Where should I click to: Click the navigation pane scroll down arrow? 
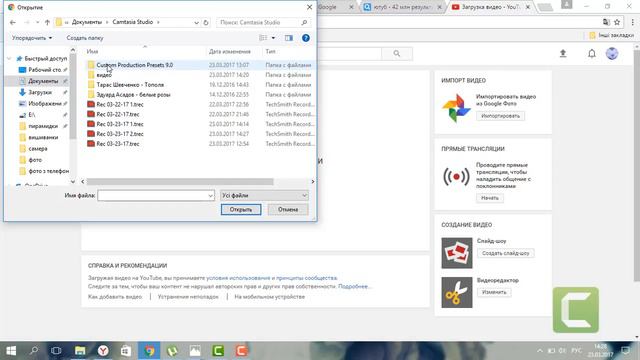click(x=73, y=182)
